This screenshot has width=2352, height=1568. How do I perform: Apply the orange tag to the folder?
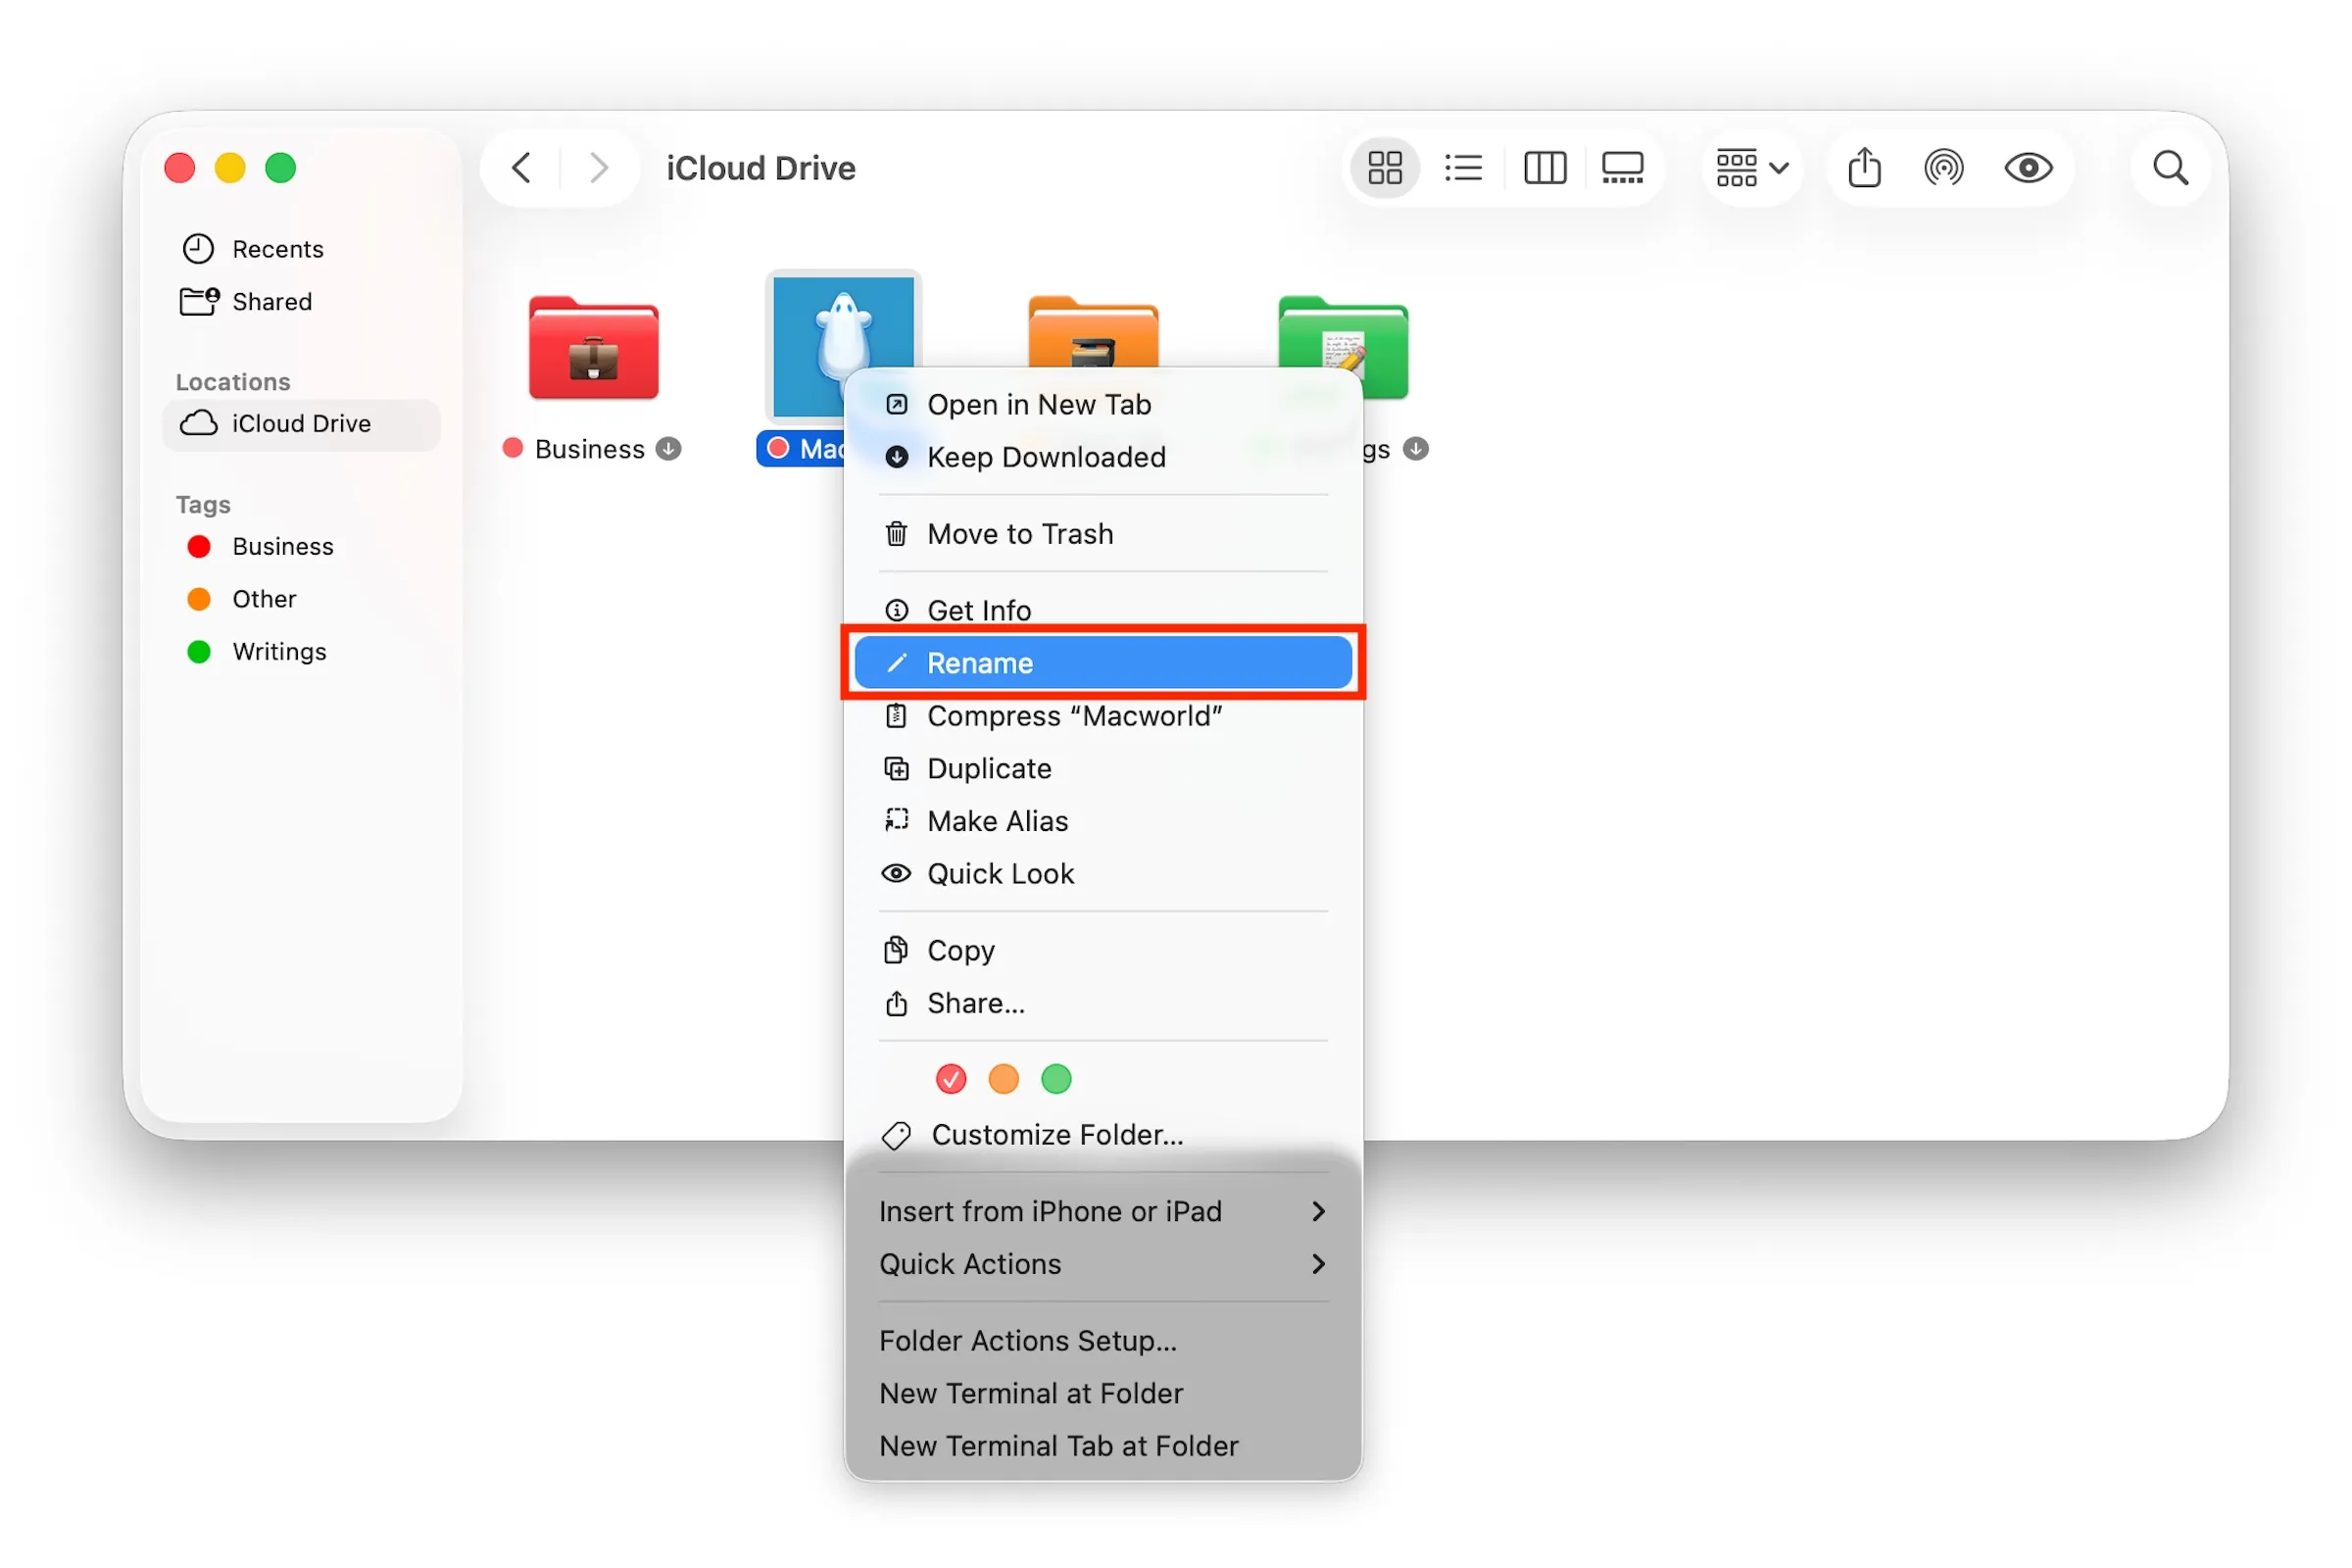click(x=1004, y=1079)
